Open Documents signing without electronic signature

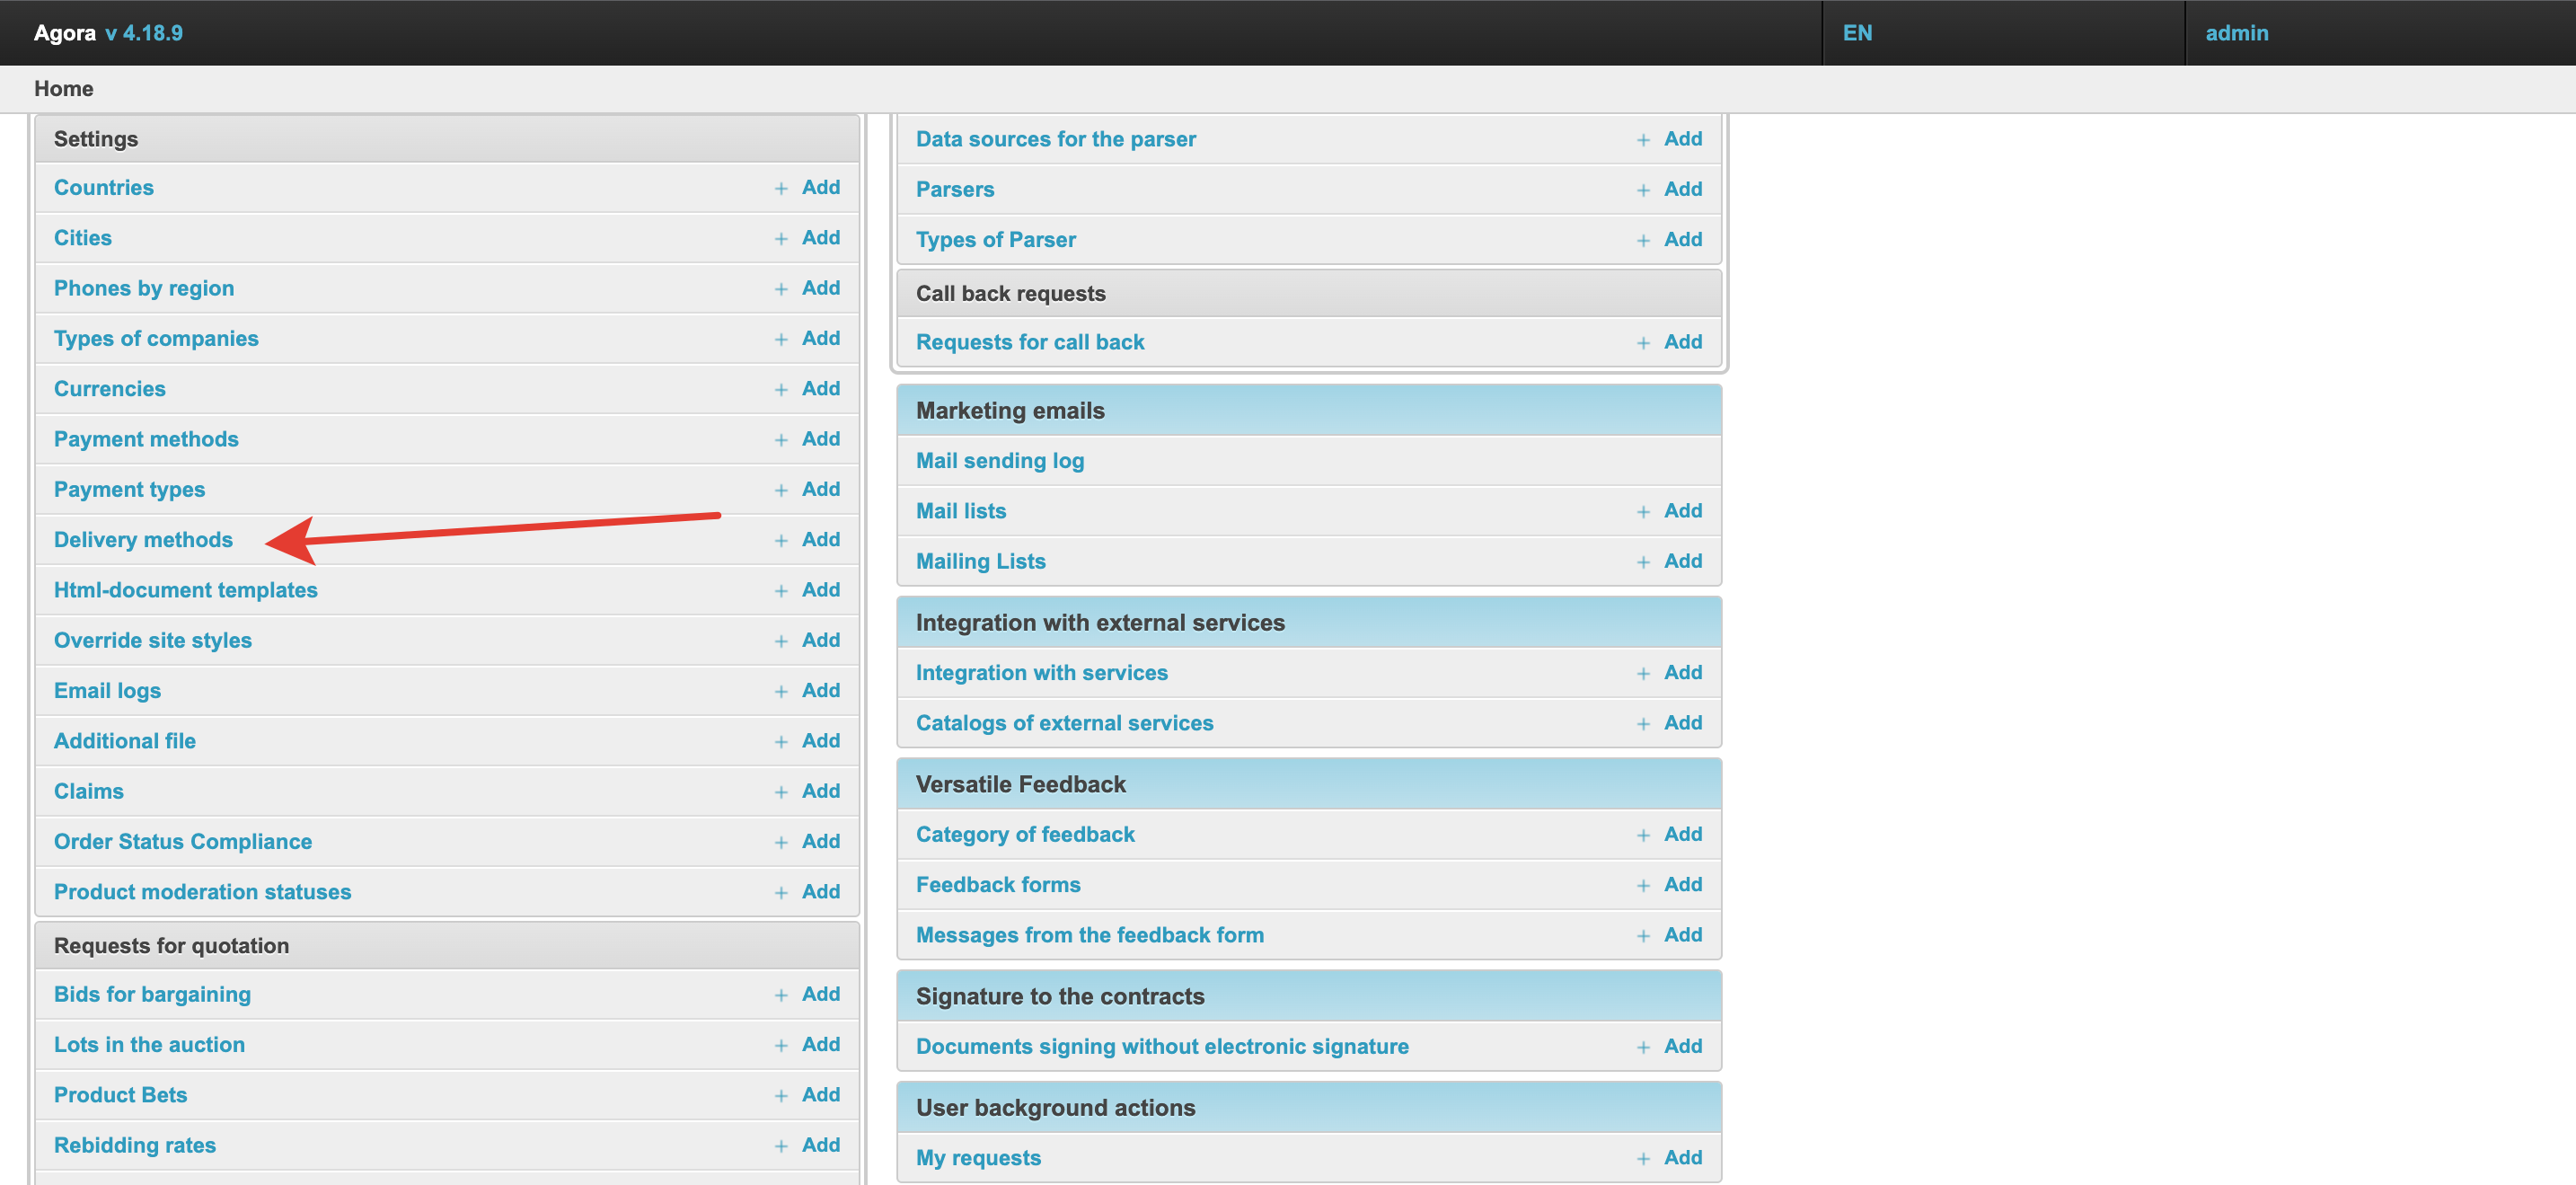click(1162, 1046)
